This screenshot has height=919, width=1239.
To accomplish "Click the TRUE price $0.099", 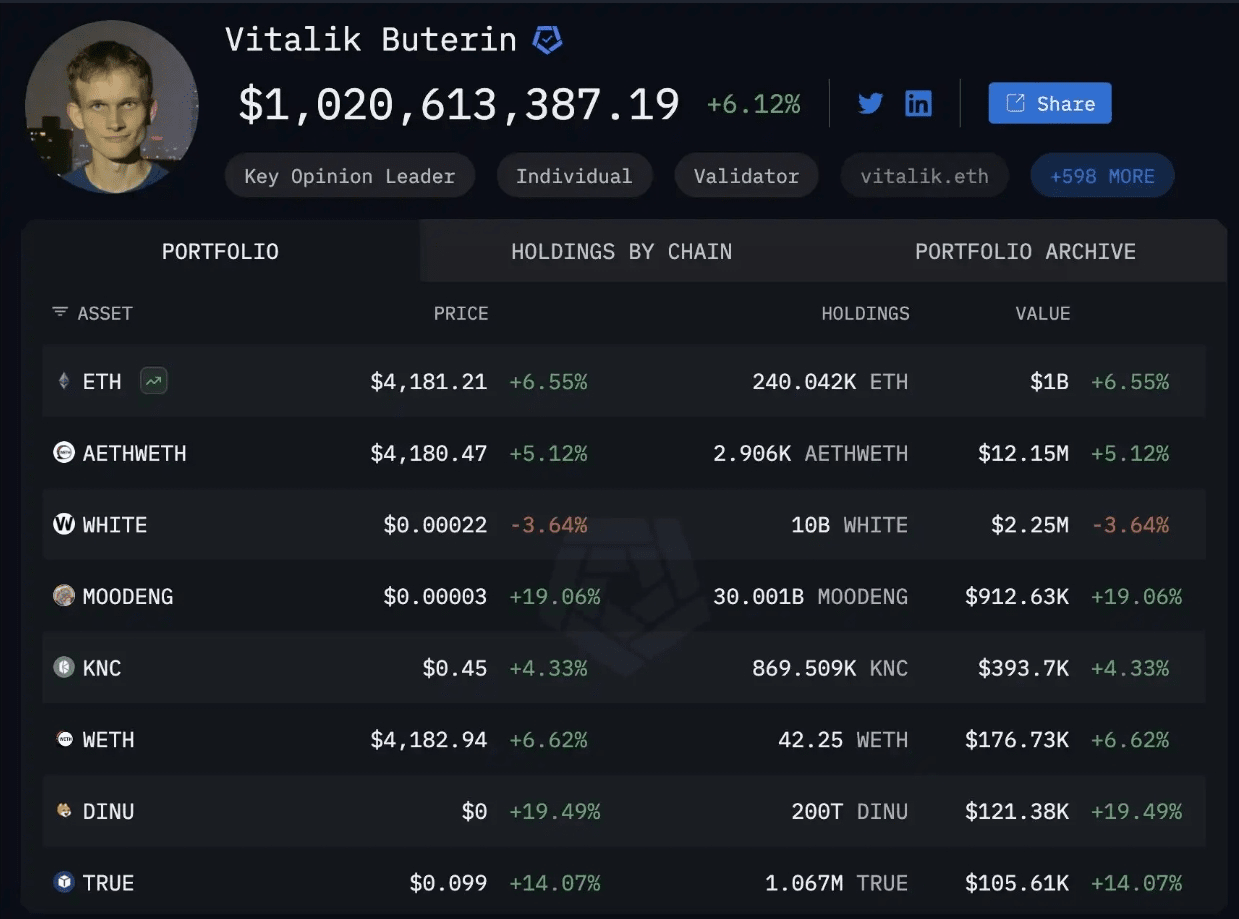I will click(449, 883).
